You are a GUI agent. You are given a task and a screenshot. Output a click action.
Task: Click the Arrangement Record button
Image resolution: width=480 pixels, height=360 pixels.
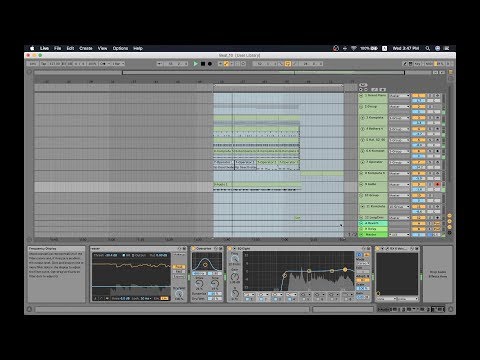pos(210,64)
